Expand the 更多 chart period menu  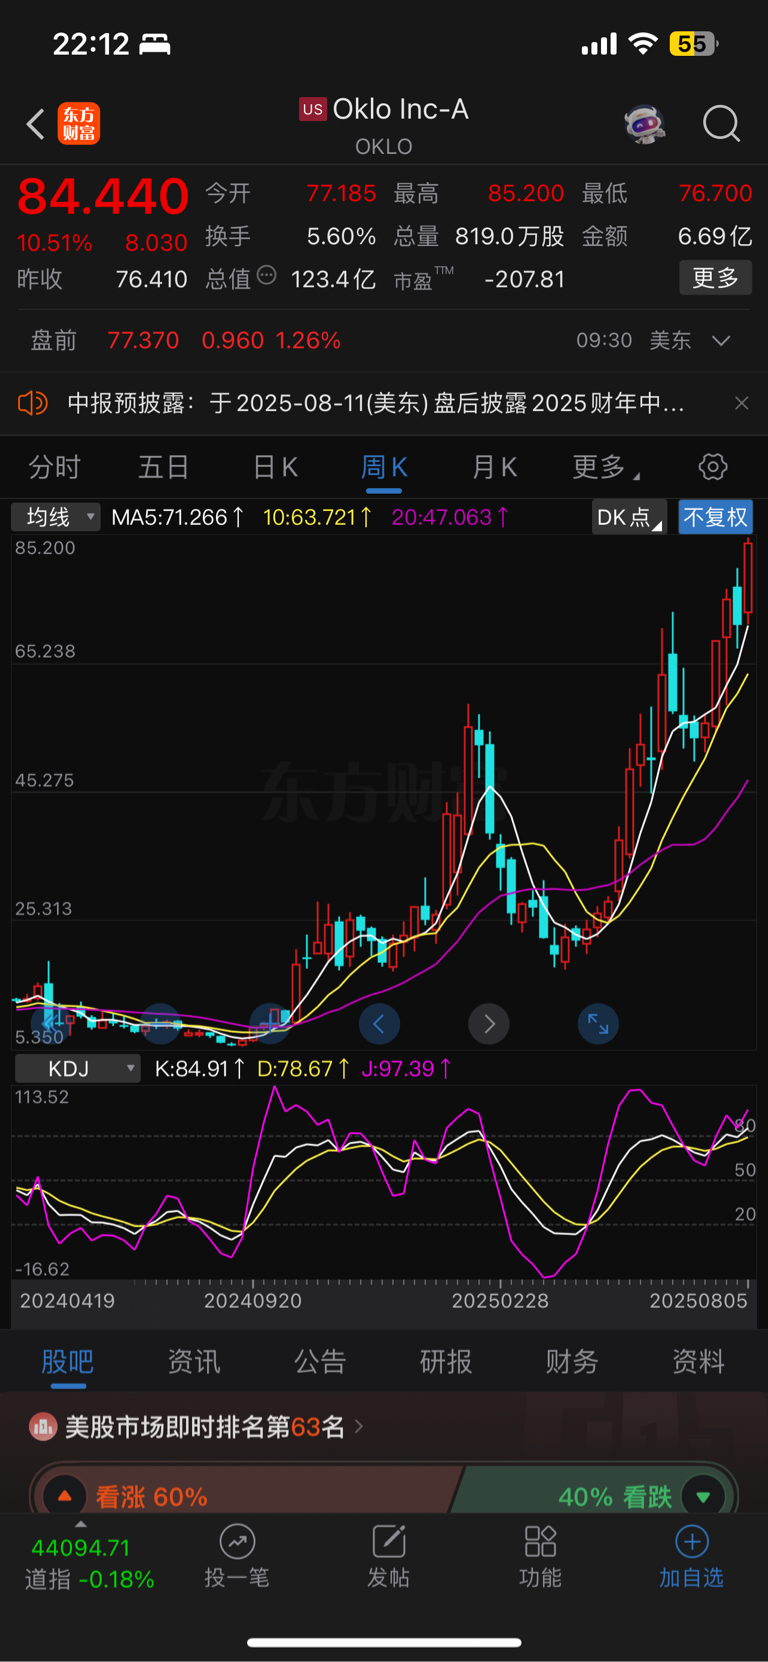click(606, 467)
